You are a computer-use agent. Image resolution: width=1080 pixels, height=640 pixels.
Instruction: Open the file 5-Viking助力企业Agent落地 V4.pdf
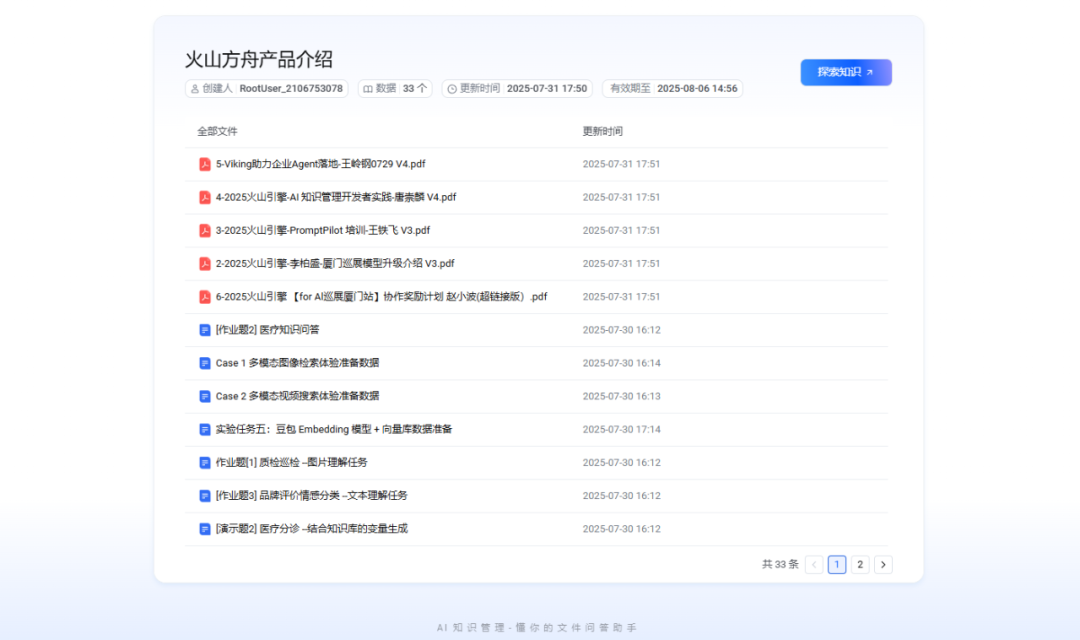point(320,164)
